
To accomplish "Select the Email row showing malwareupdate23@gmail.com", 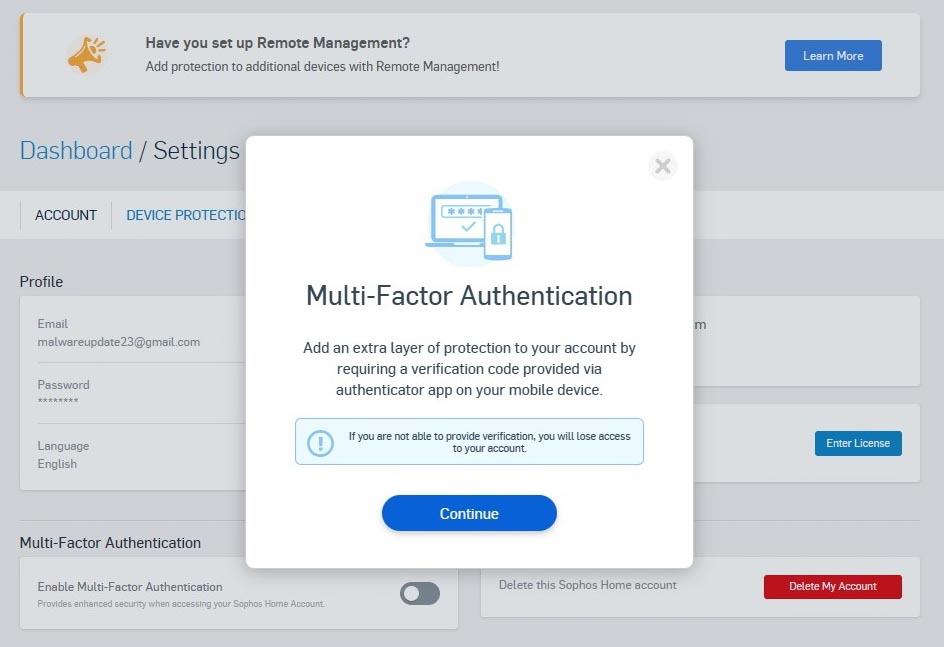I will 118,333.
